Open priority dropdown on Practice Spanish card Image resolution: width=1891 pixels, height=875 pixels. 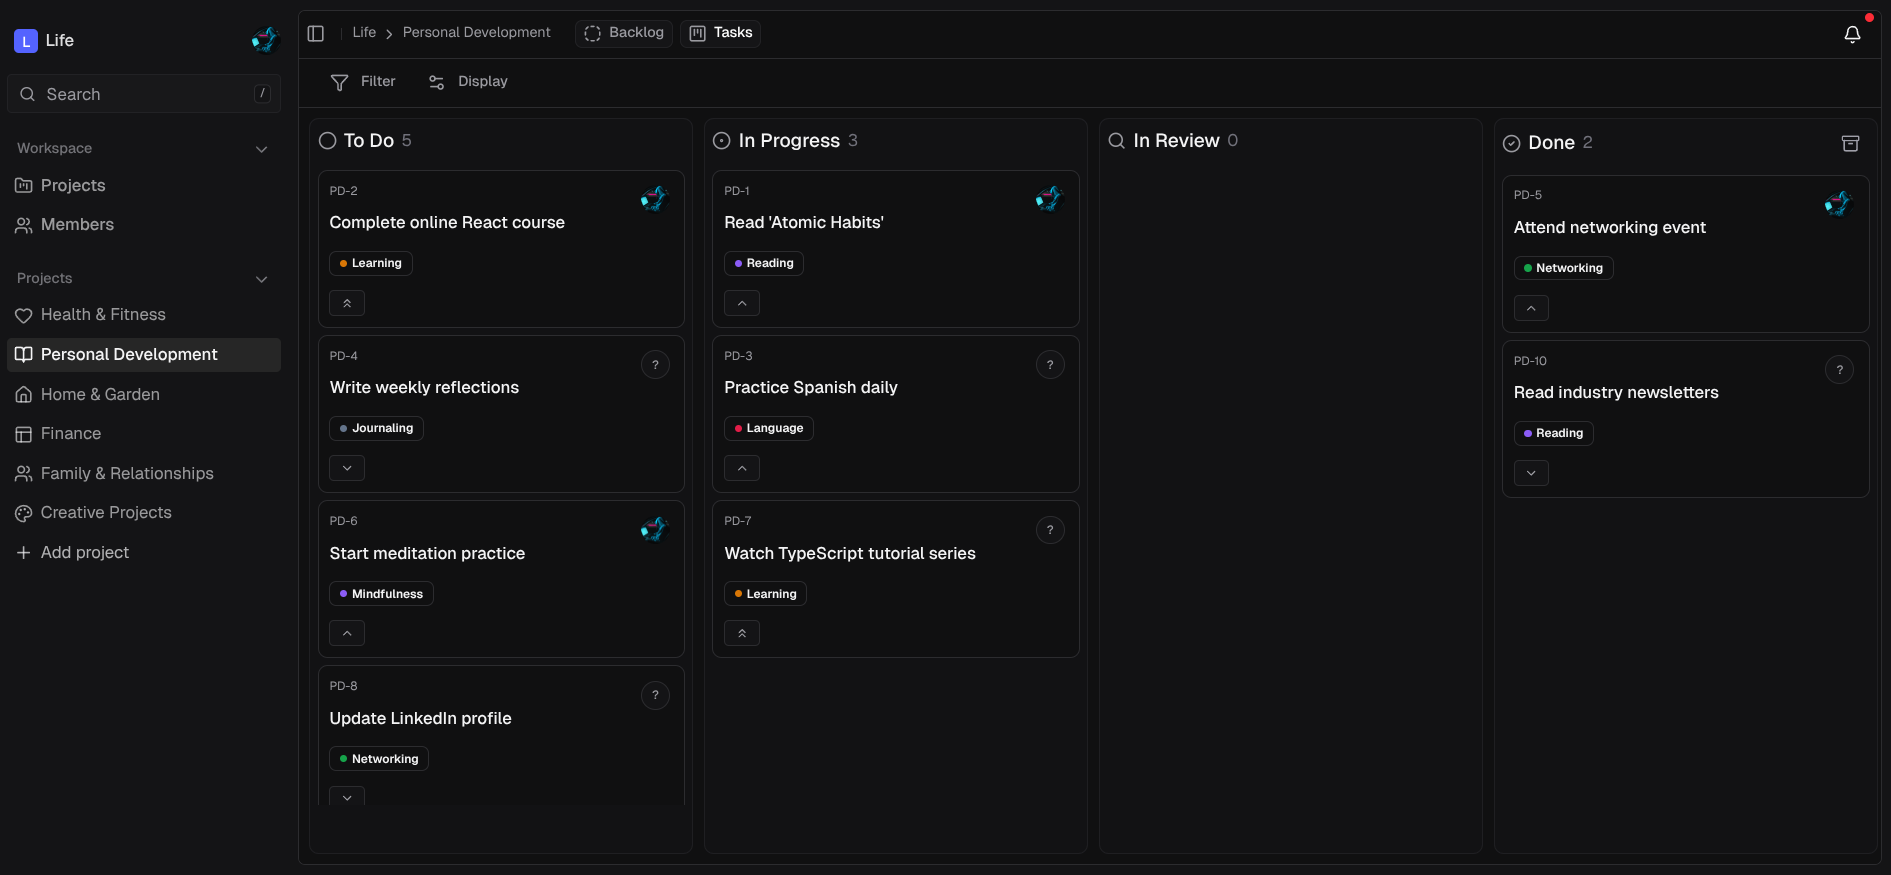(x=742, y=468)
